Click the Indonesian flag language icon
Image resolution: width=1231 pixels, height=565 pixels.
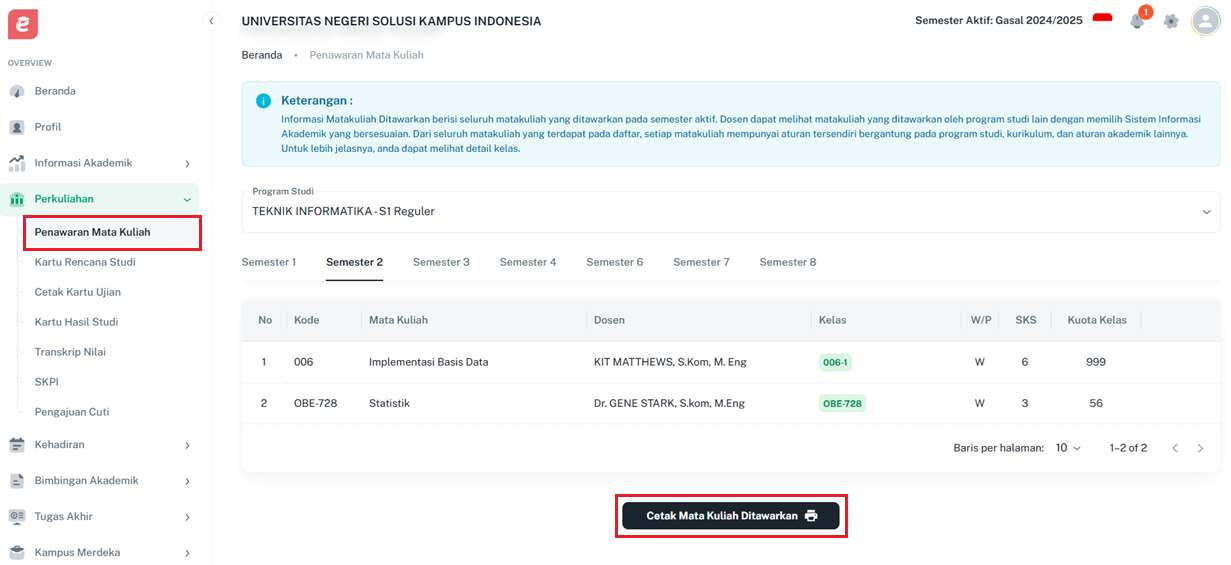coord(1102,20)
